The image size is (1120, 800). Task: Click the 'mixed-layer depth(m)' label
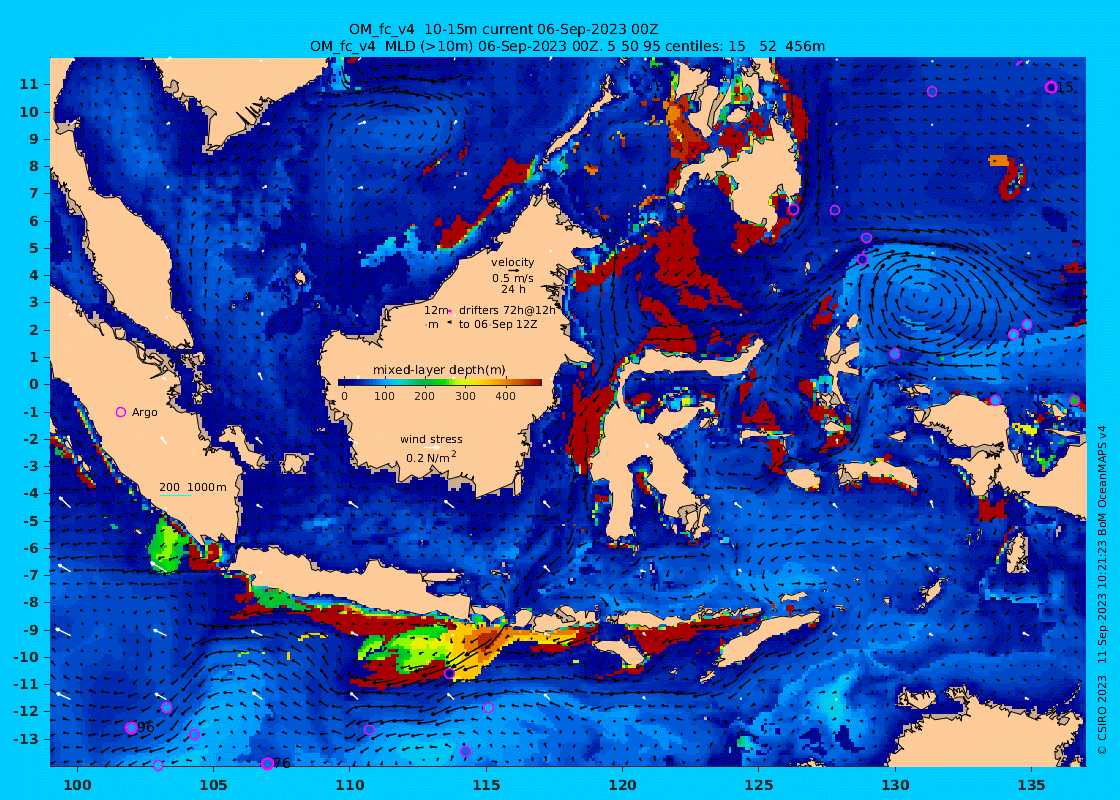tap(439, 370)
